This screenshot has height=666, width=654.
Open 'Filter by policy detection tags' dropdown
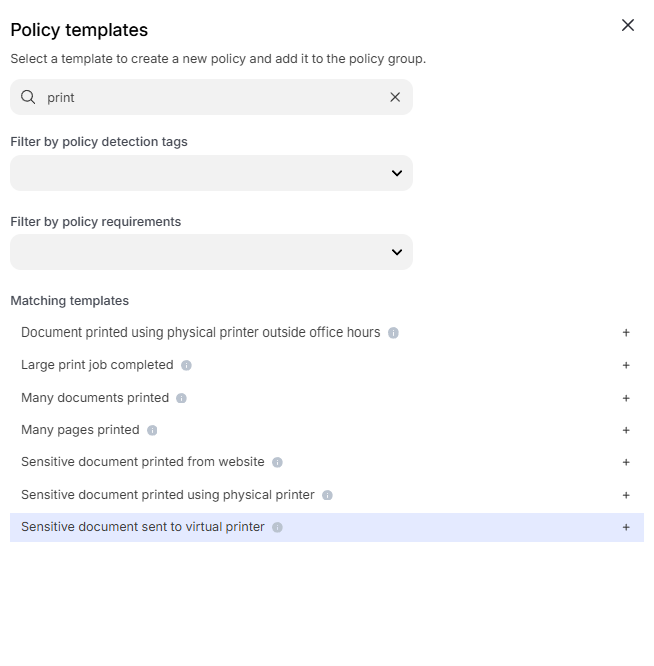point(211,173)
